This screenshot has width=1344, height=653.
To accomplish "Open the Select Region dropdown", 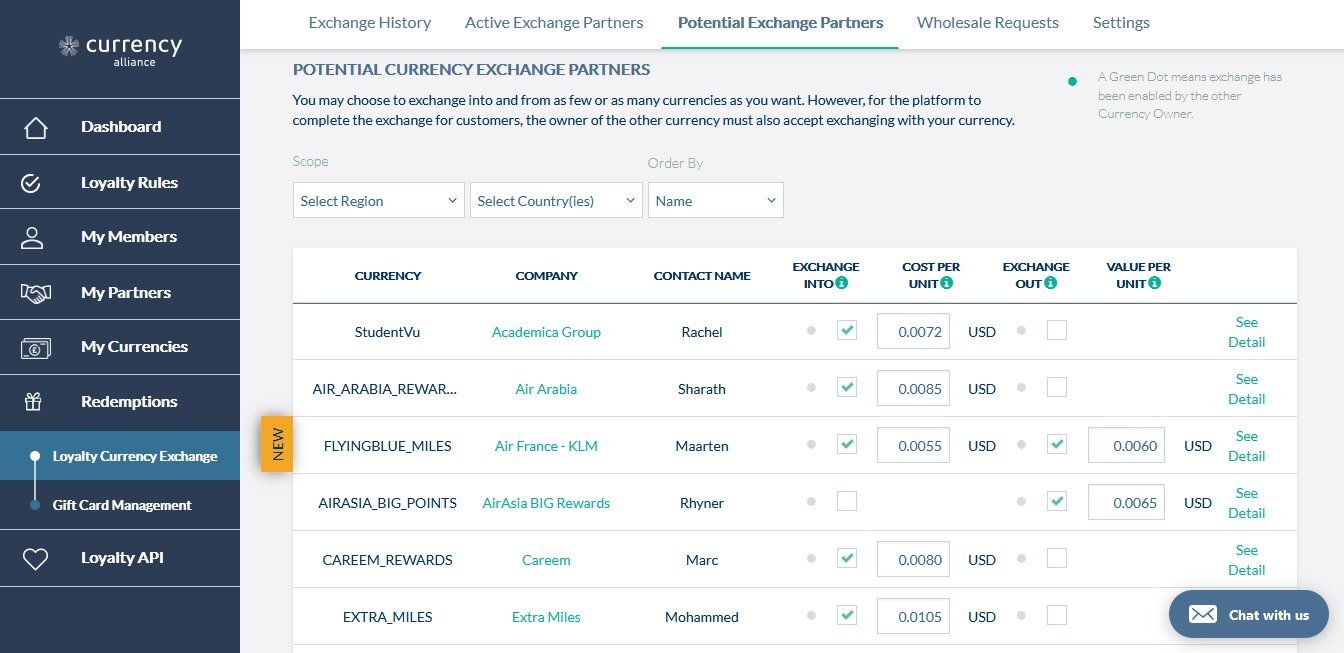I will [x=379, y=200].
